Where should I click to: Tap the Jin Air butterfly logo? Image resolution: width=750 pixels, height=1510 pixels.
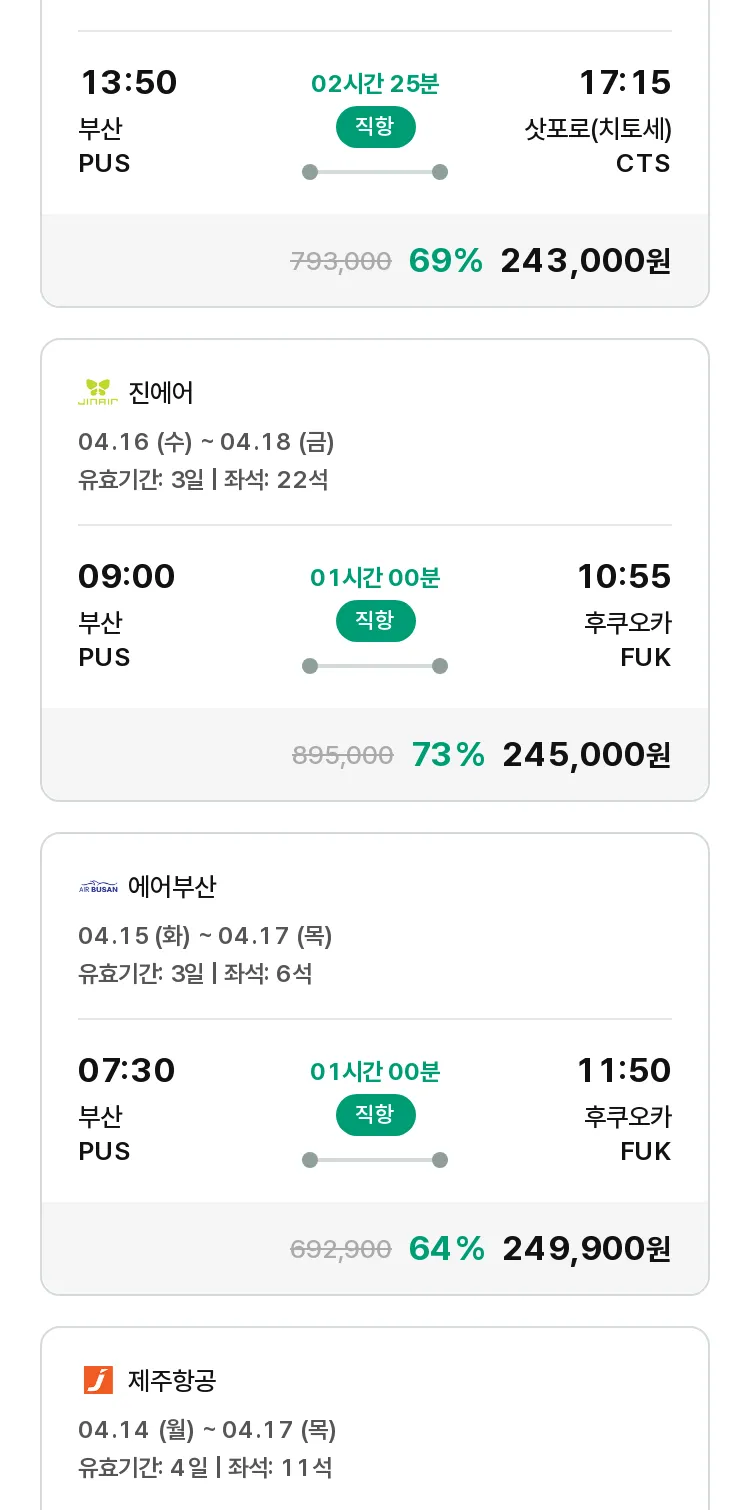pos(98,392)
